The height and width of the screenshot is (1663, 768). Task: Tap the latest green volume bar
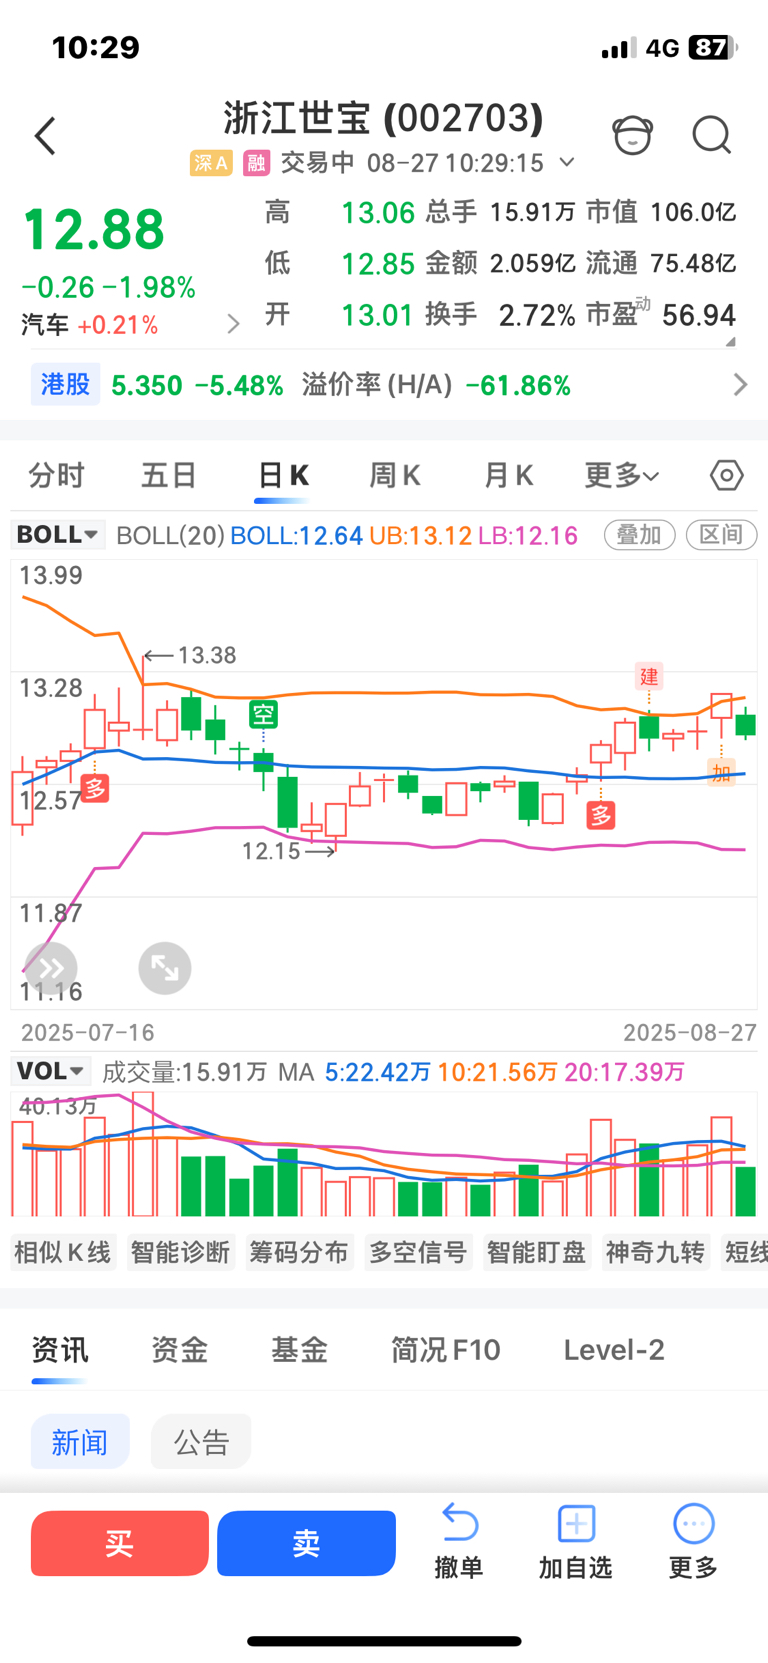745,1190
